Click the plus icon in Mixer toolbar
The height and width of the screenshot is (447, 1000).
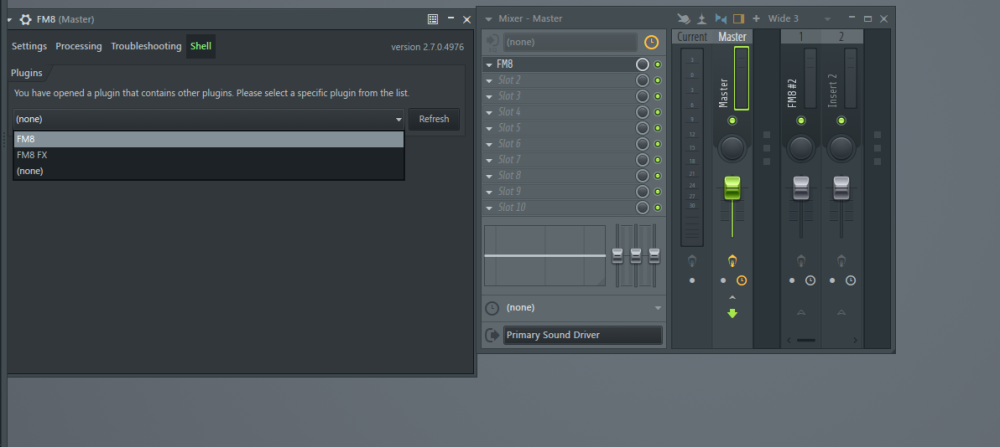[x=756, y=18]
